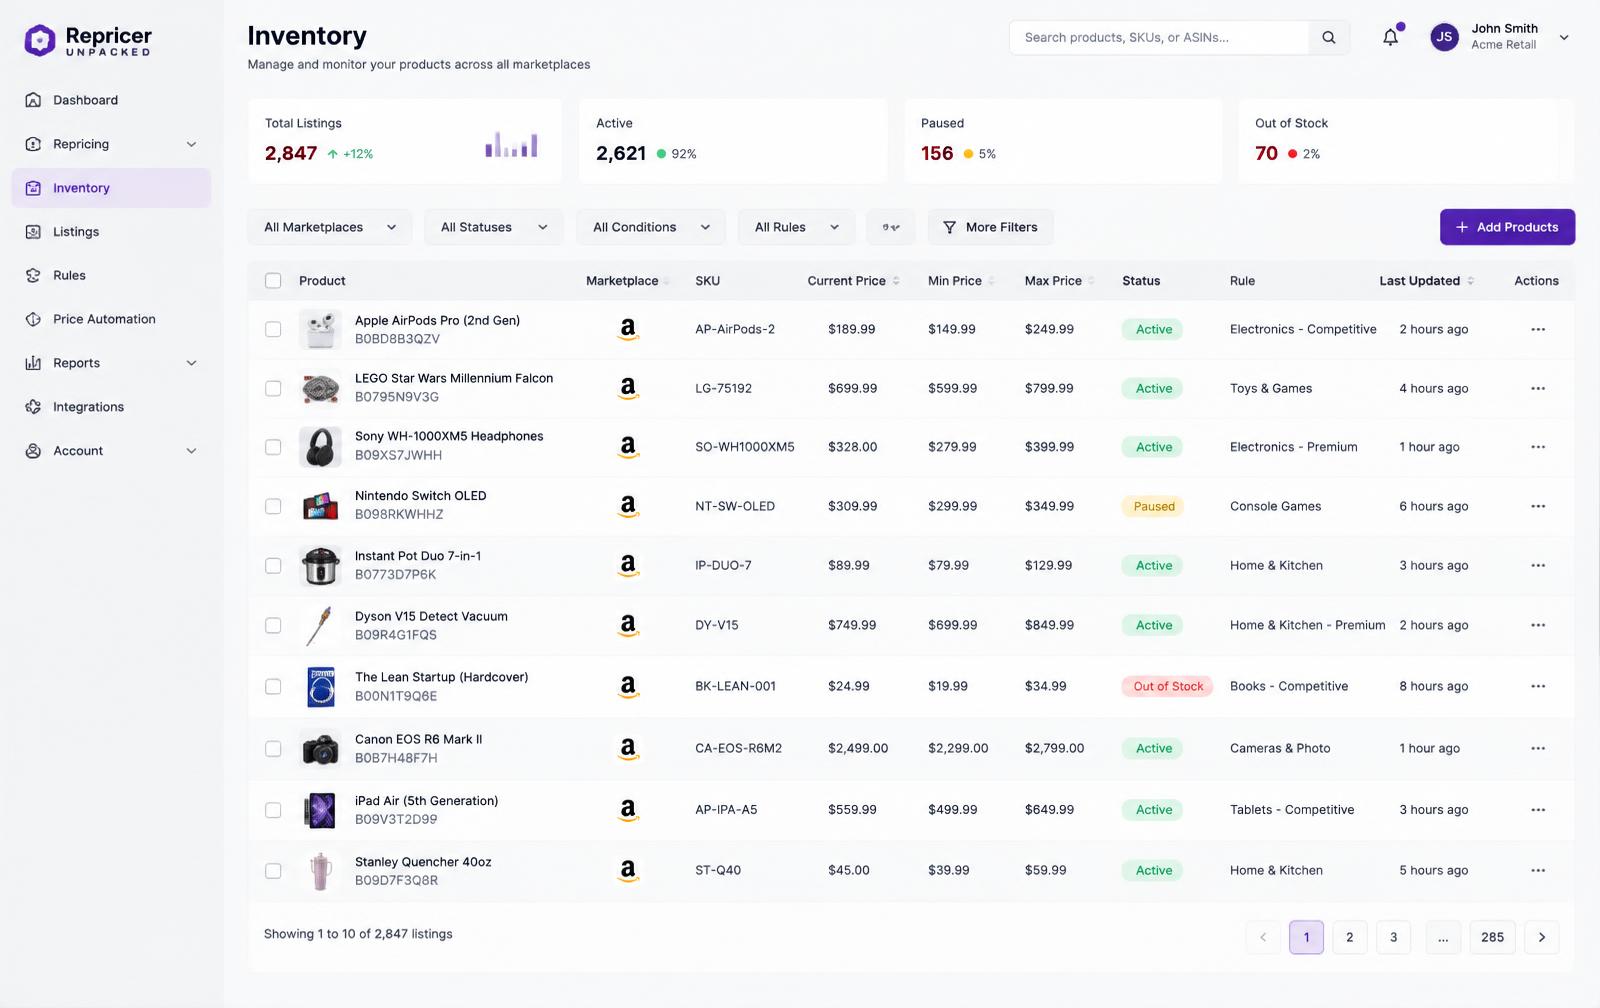Open actions menu for Nintendo Switch OLED
Image resolution: width=1600 pixels, height=1008 pixels.
tap(1538, 506)
